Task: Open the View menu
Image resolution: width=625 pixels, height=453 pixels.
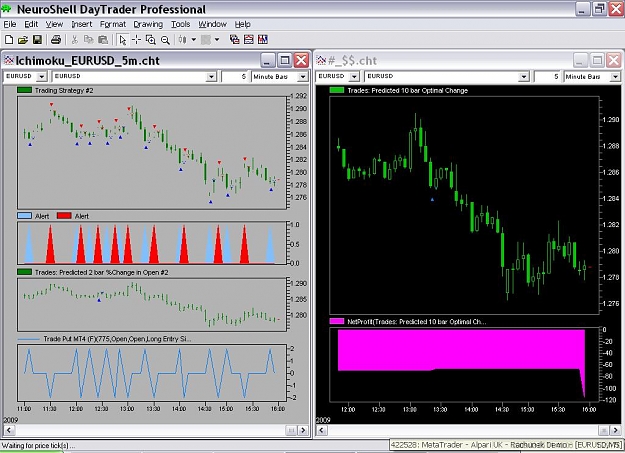Action: [54, 24]
